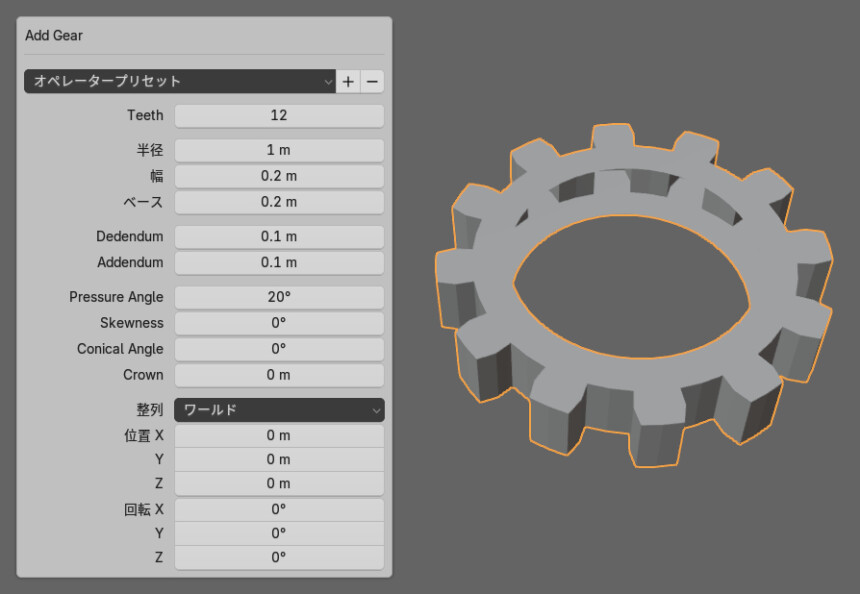Click the Skewness label

[132, 323]
